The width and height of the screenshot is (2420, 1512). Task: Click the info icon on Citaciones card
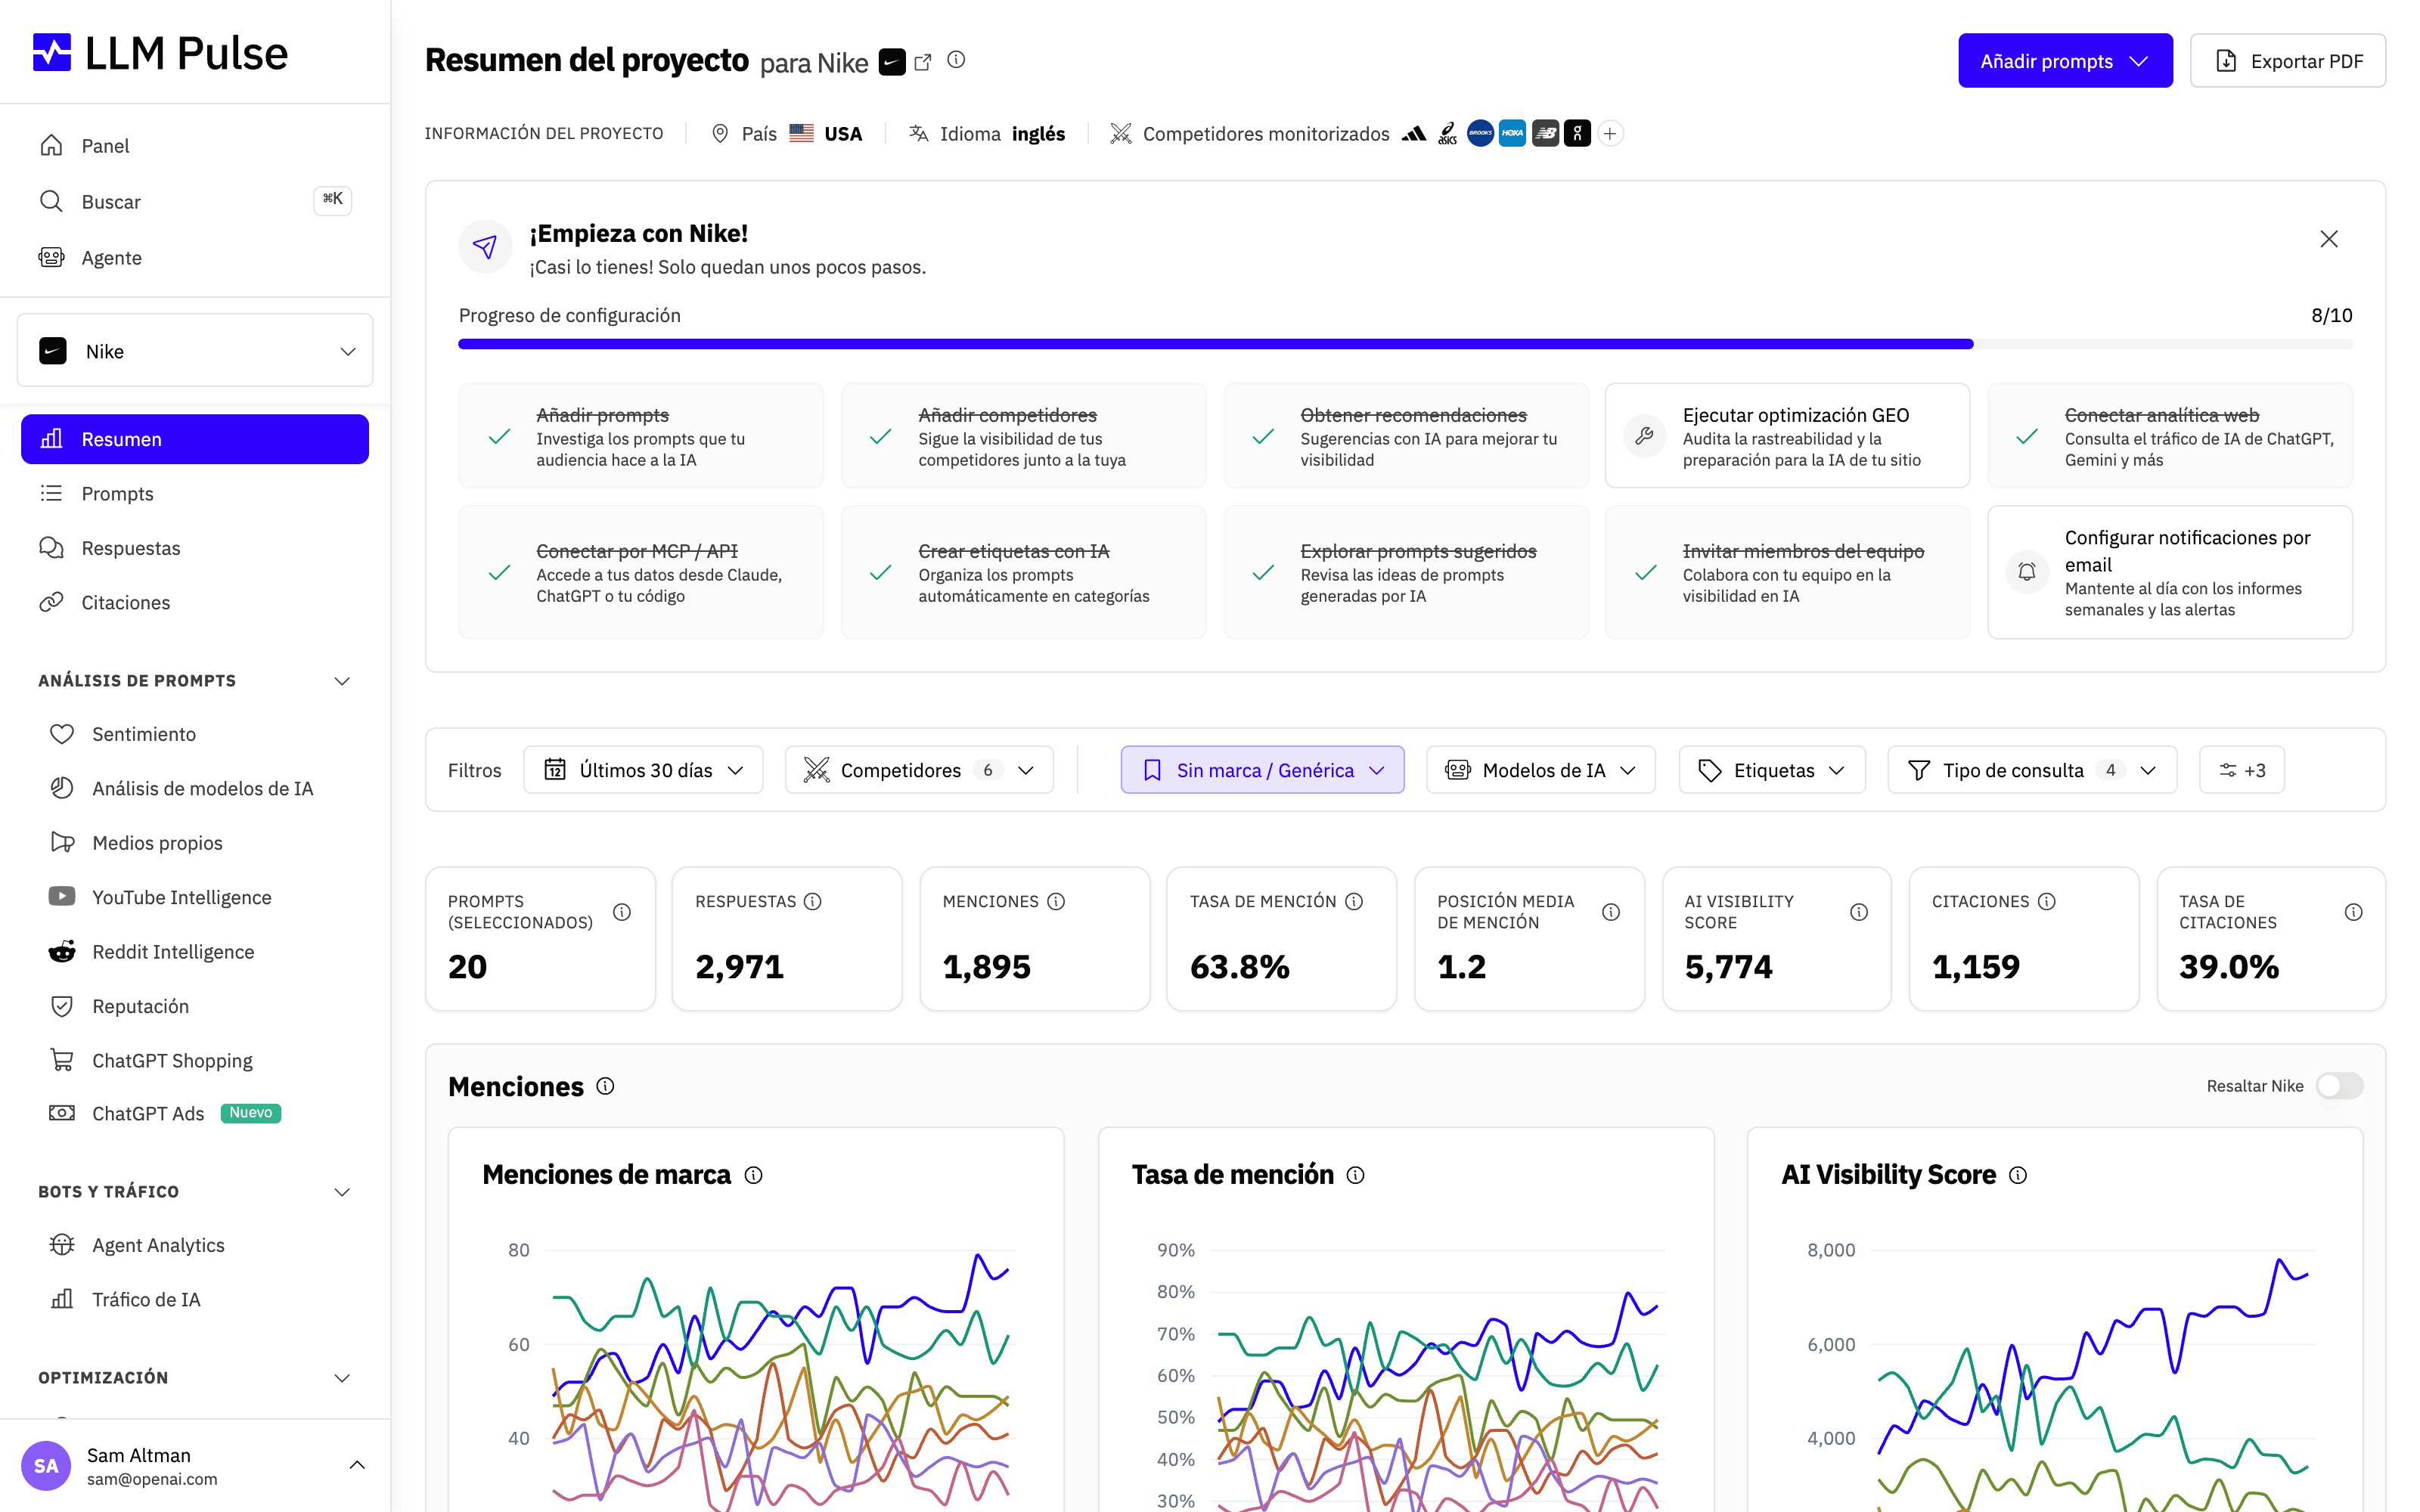click(2047, 901)
